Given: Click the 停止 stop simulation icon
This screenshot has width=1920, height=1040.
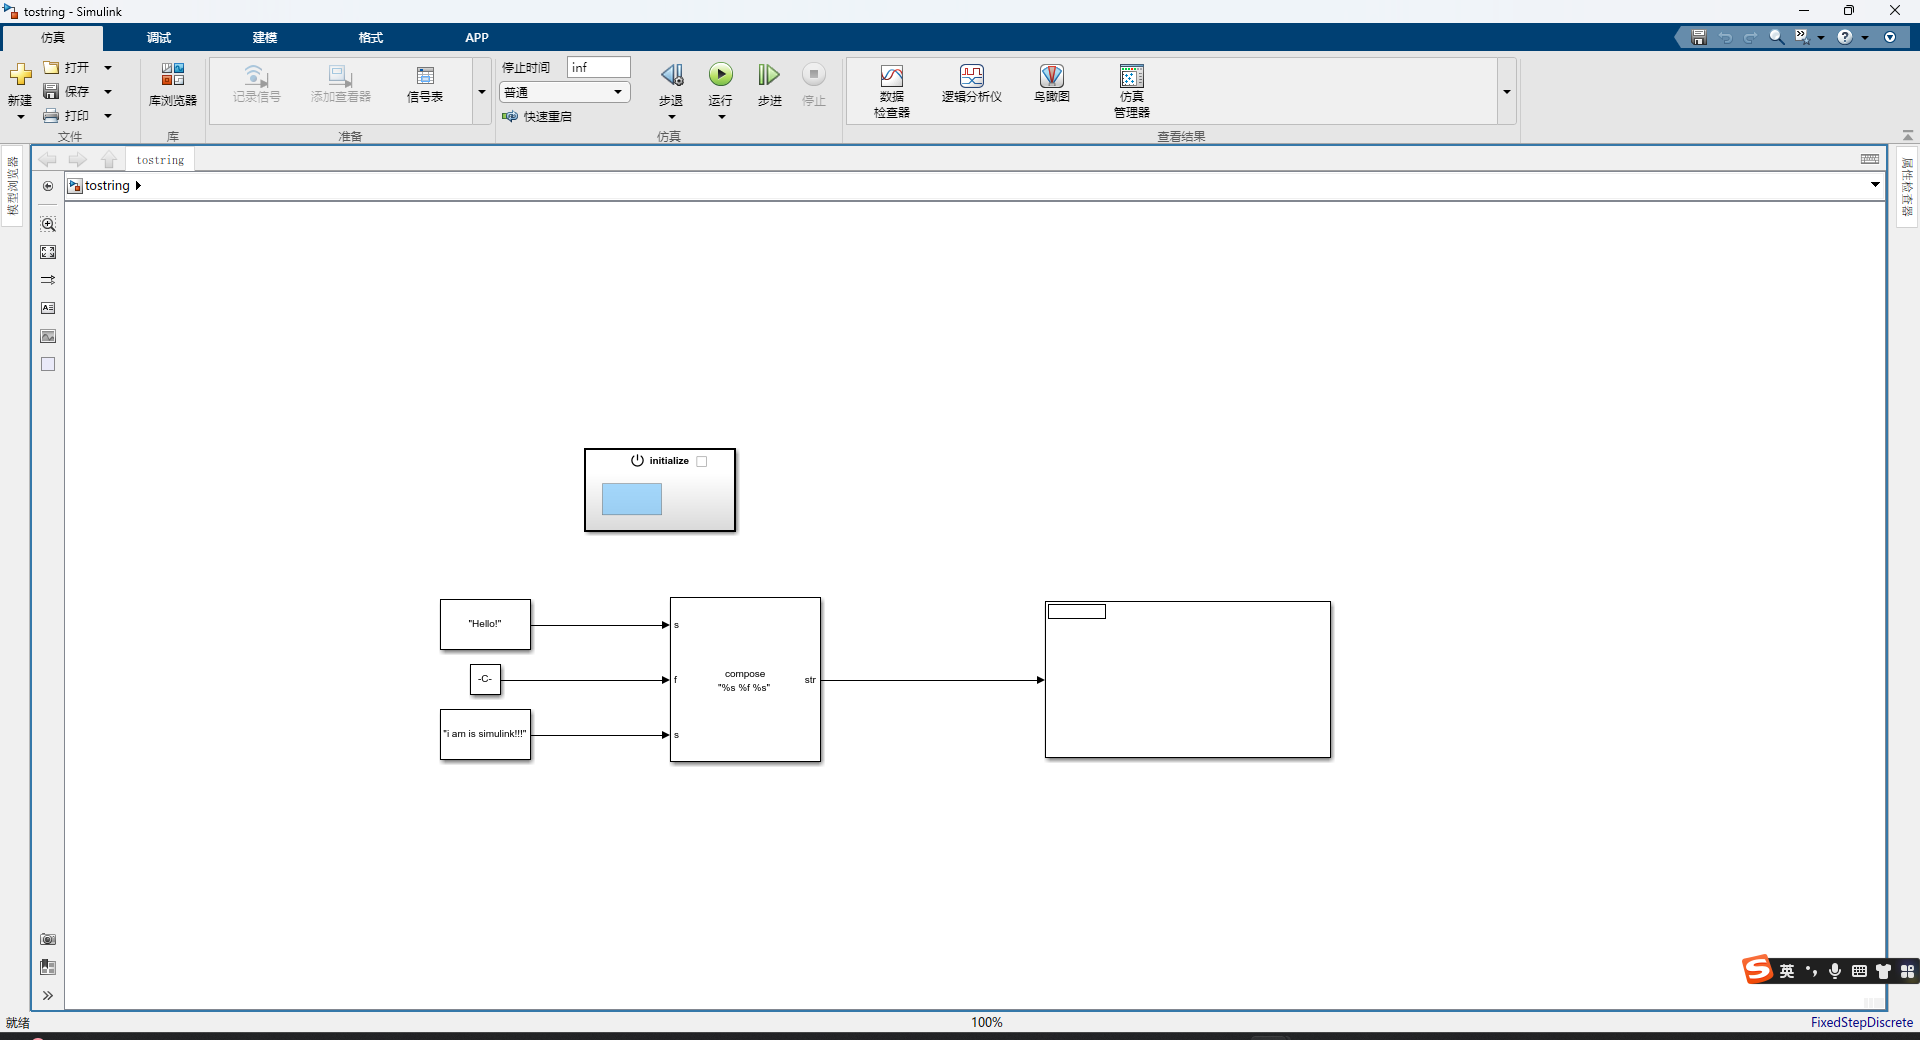Looking at the screenshot, I should (814, 75).
